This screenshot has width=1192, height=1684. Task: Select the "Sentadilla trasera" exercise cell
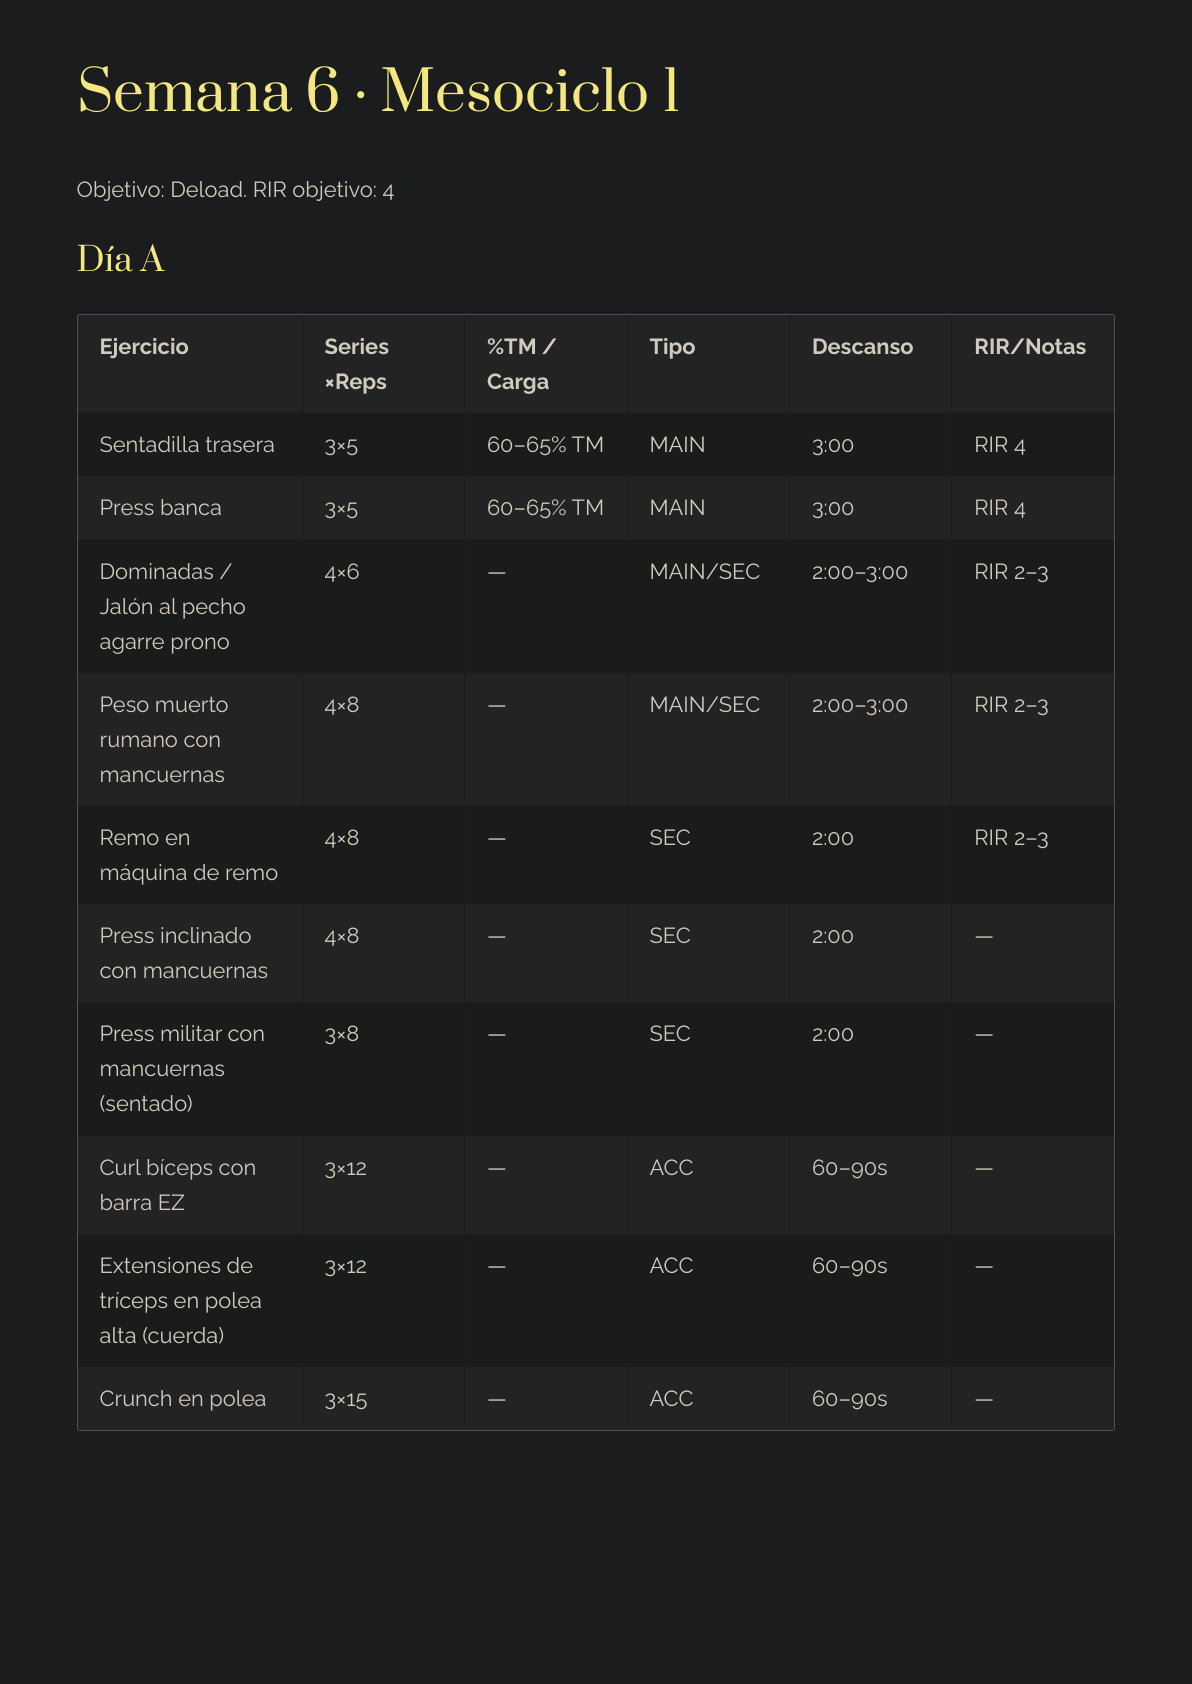[187, 445]
